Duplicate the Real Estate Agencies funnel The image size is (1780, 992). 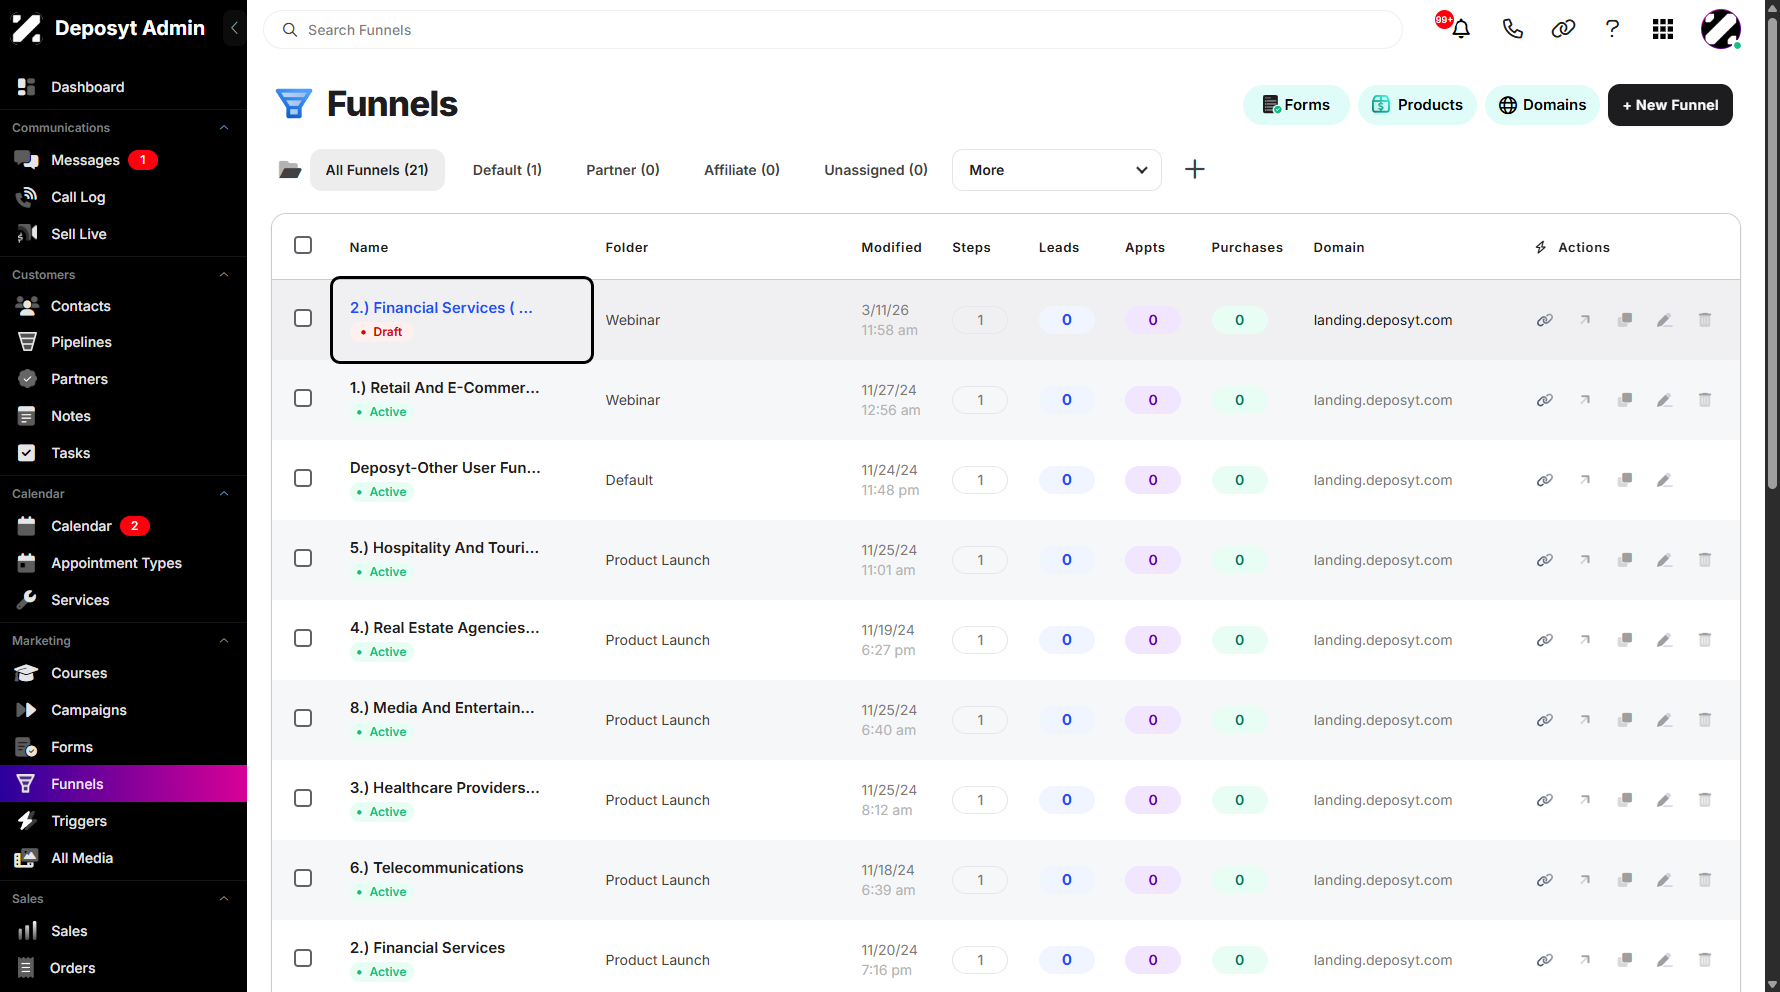point(1625,640)
